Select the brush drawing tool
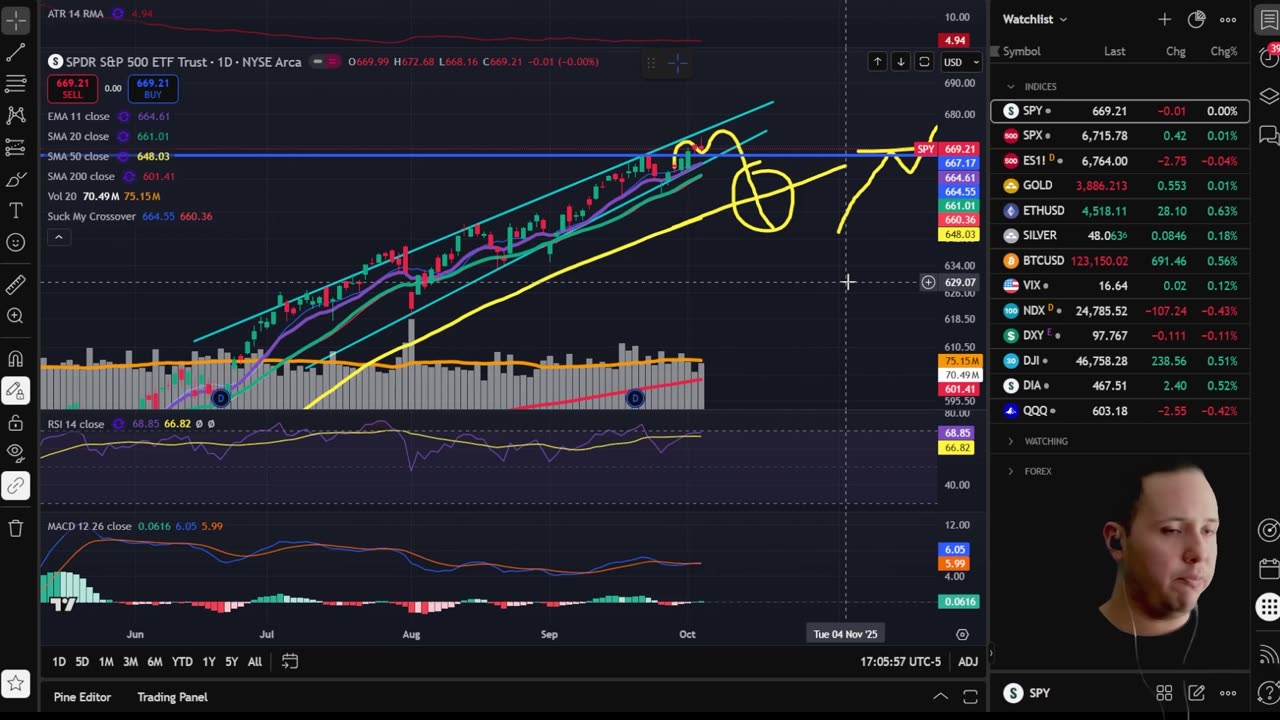 pos(16,179)
